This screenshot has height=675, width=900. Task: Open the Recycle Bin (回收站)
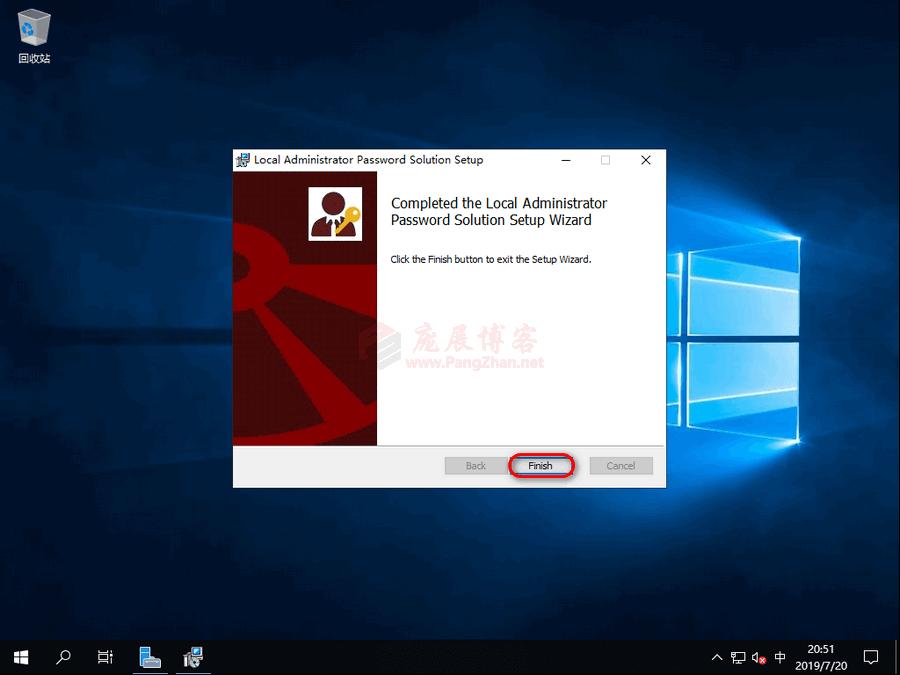tap(33, 30)
